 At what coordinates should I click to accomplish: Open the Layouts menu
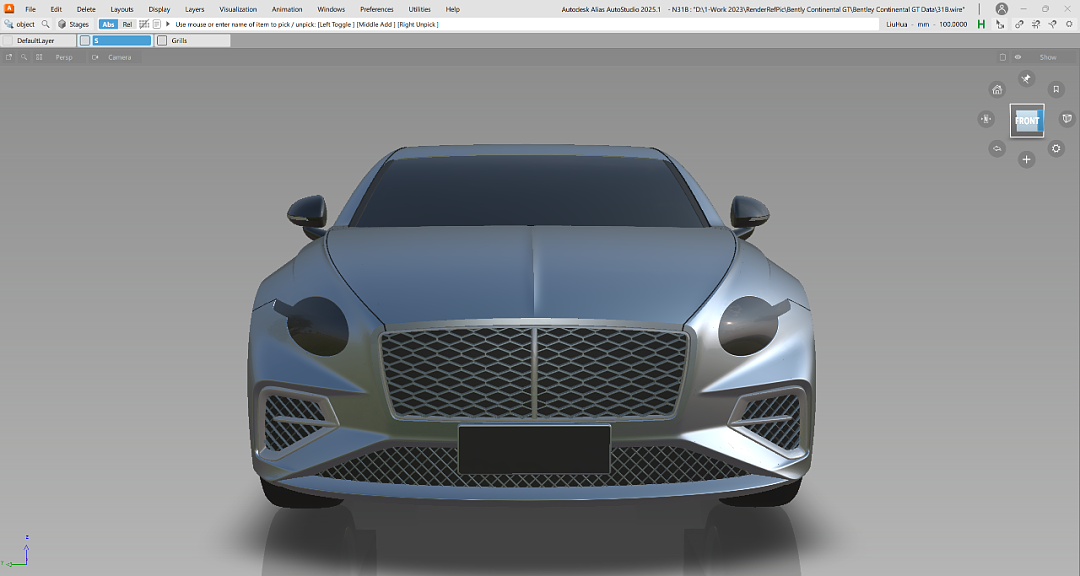(x=122, y=10)
